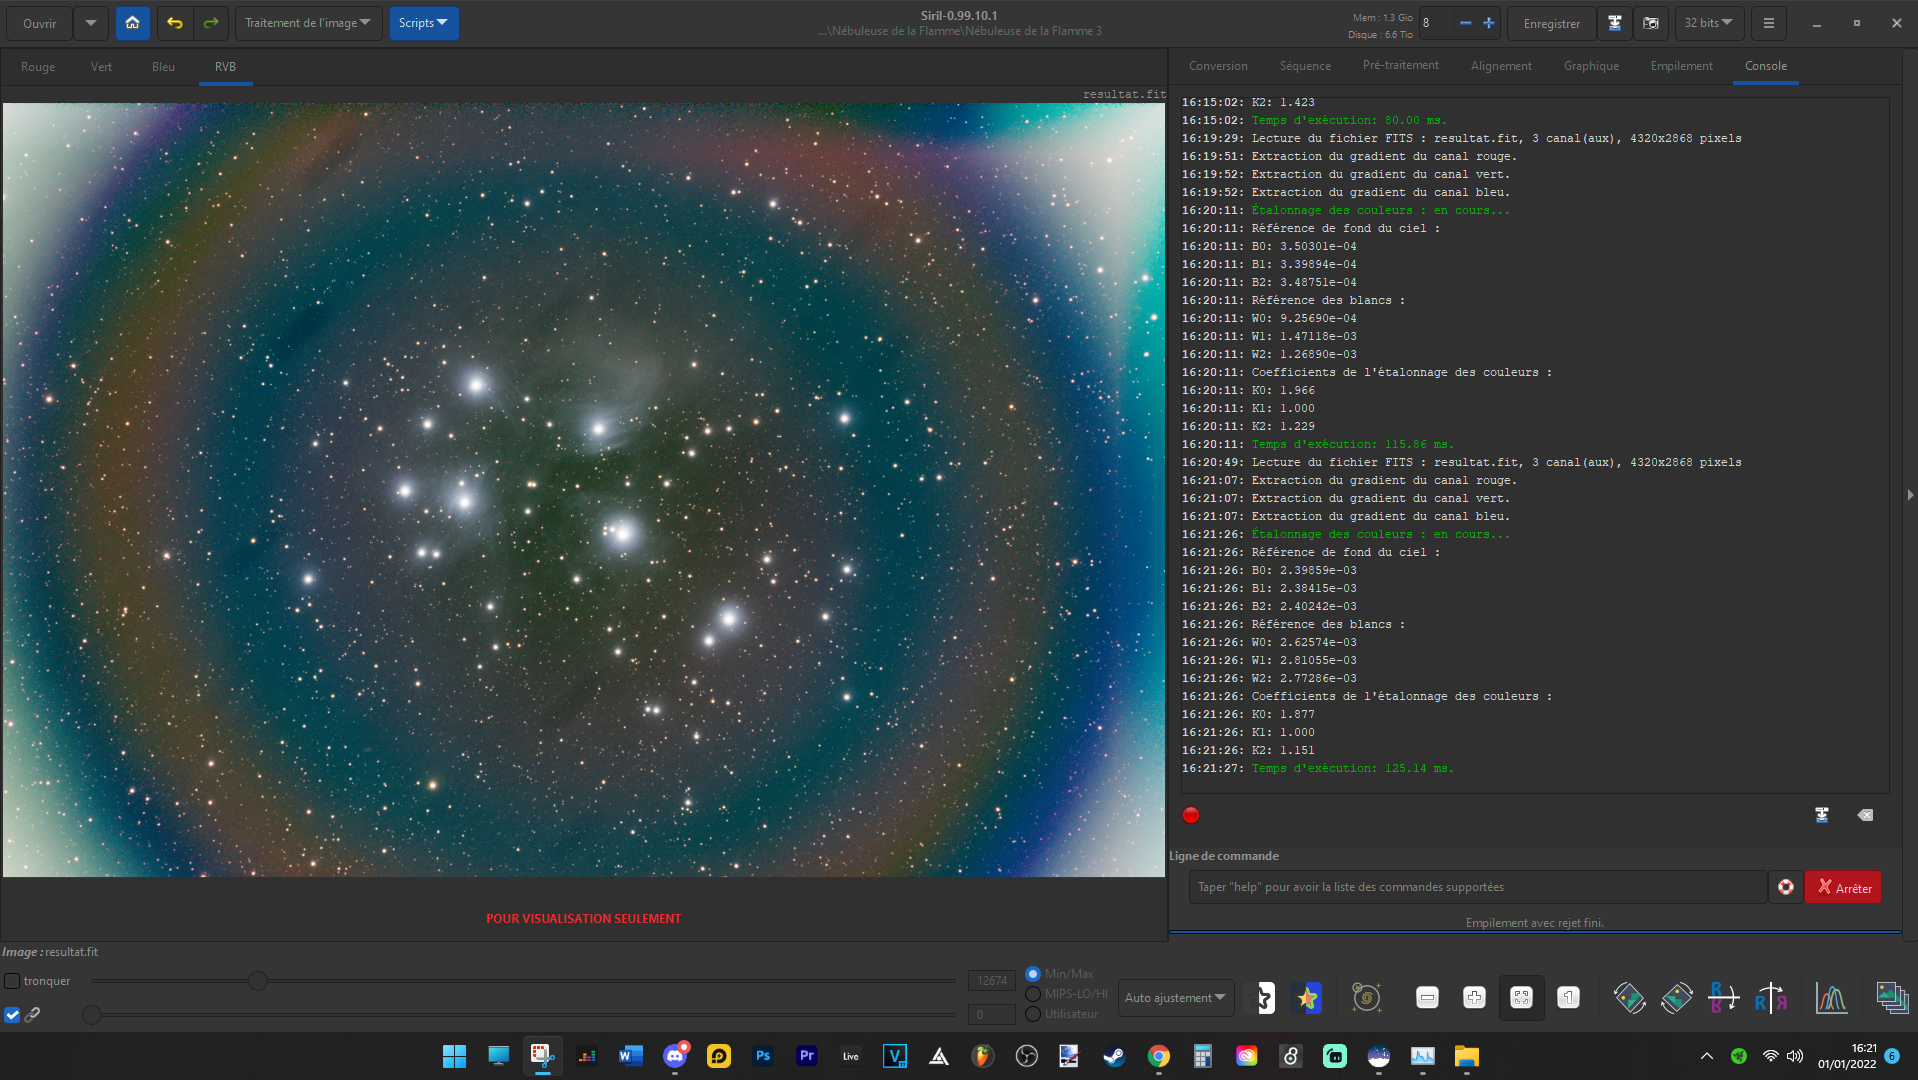
Task: Open the hamburger menu
Action: (1768, 23)
